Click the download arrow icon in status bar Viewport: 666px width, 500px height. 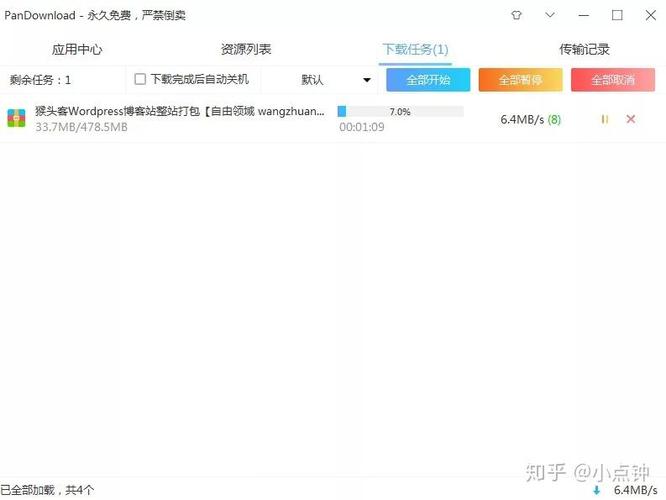point(597,490)
